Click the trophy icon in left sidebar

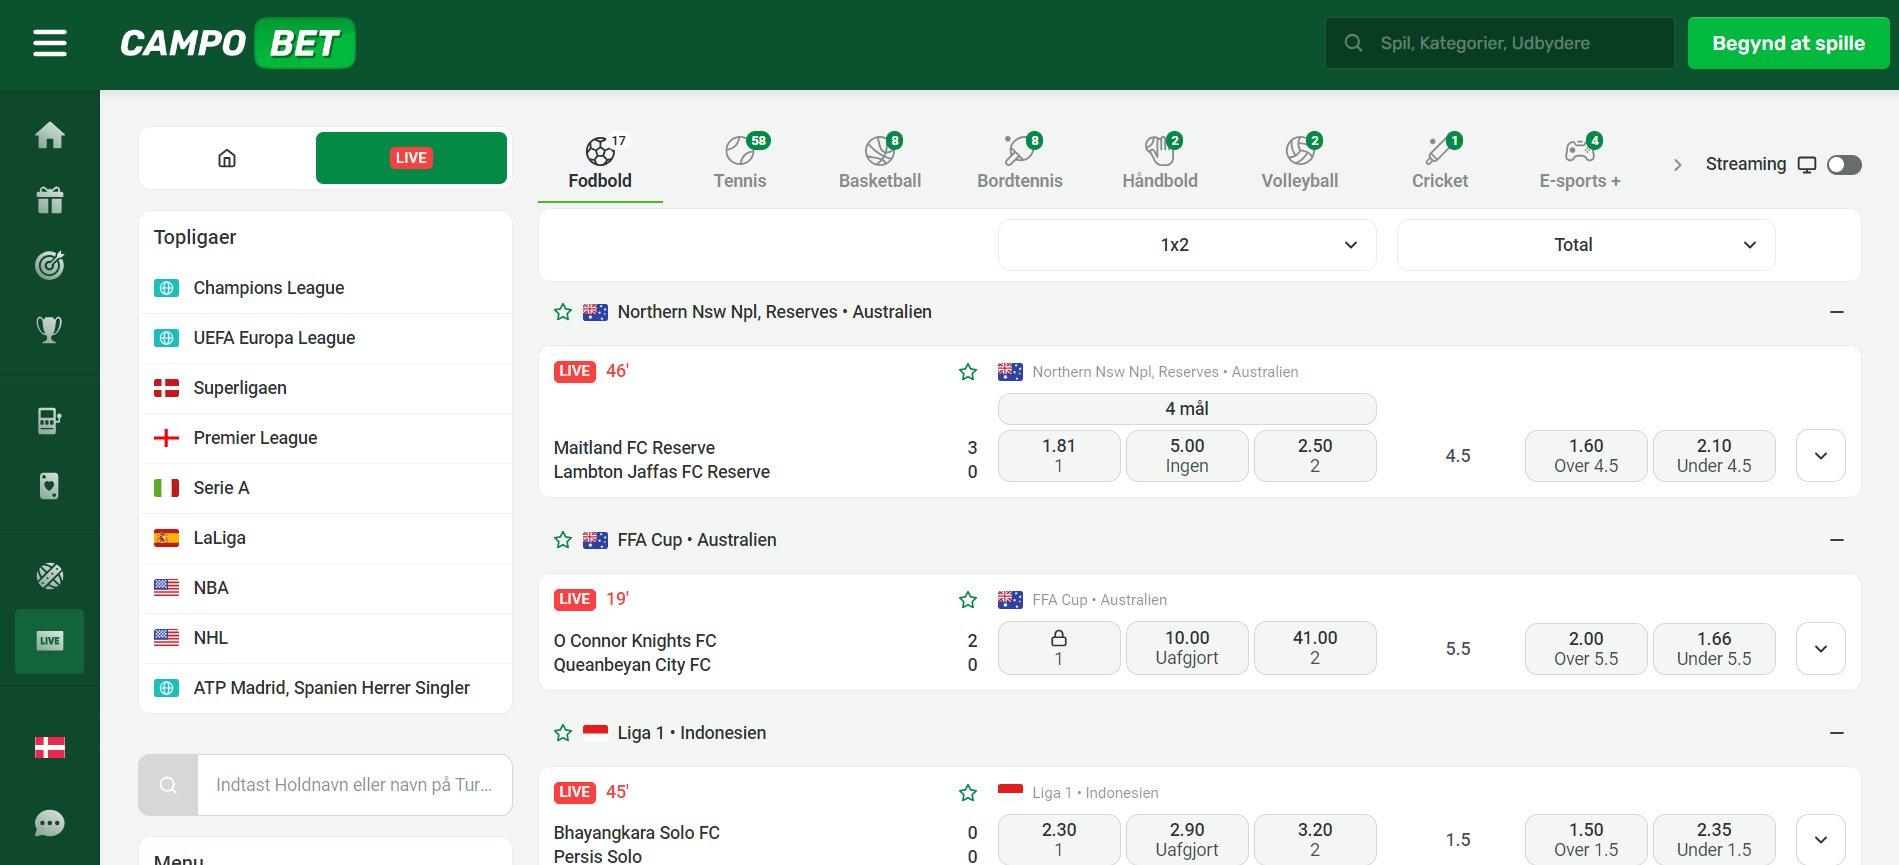[49, 329]
